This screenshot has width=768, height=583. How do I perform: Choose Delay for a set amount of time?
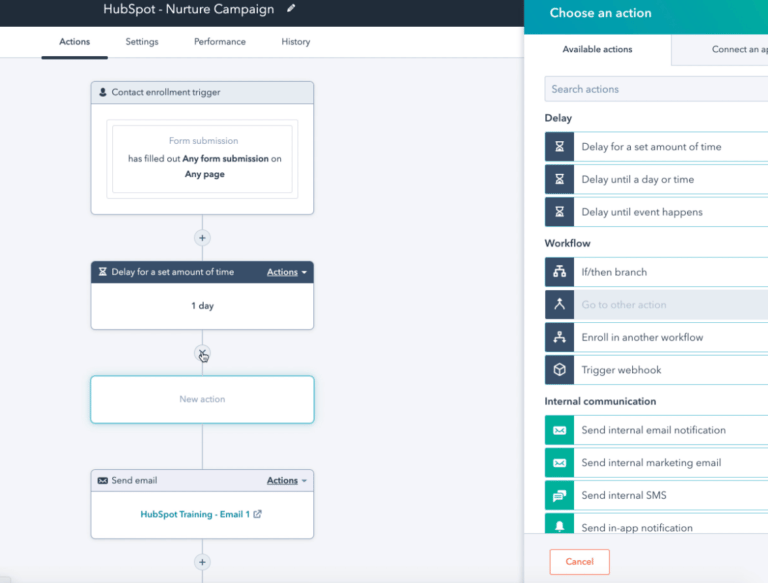656,146
